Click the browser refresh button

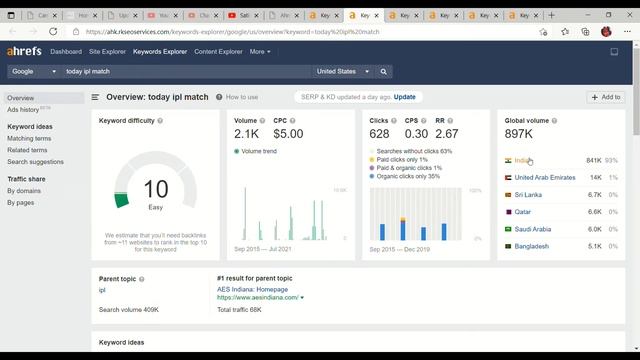53,31
